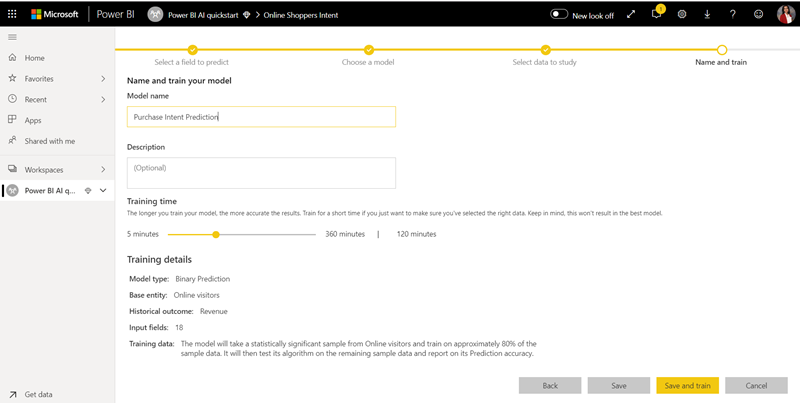Expand the Workspaces flyout chevron
Image resolution: width=800 pixels, height=403 pixels.
point(103,170)
